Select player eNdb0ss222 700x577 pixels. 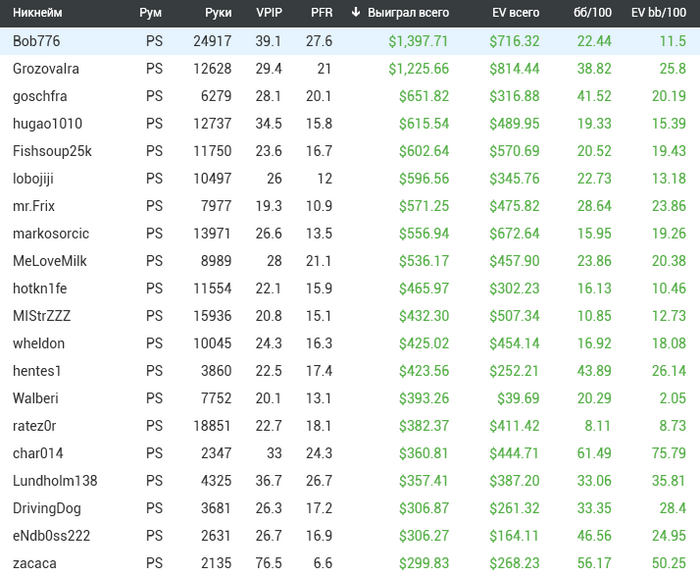[51, 535]
